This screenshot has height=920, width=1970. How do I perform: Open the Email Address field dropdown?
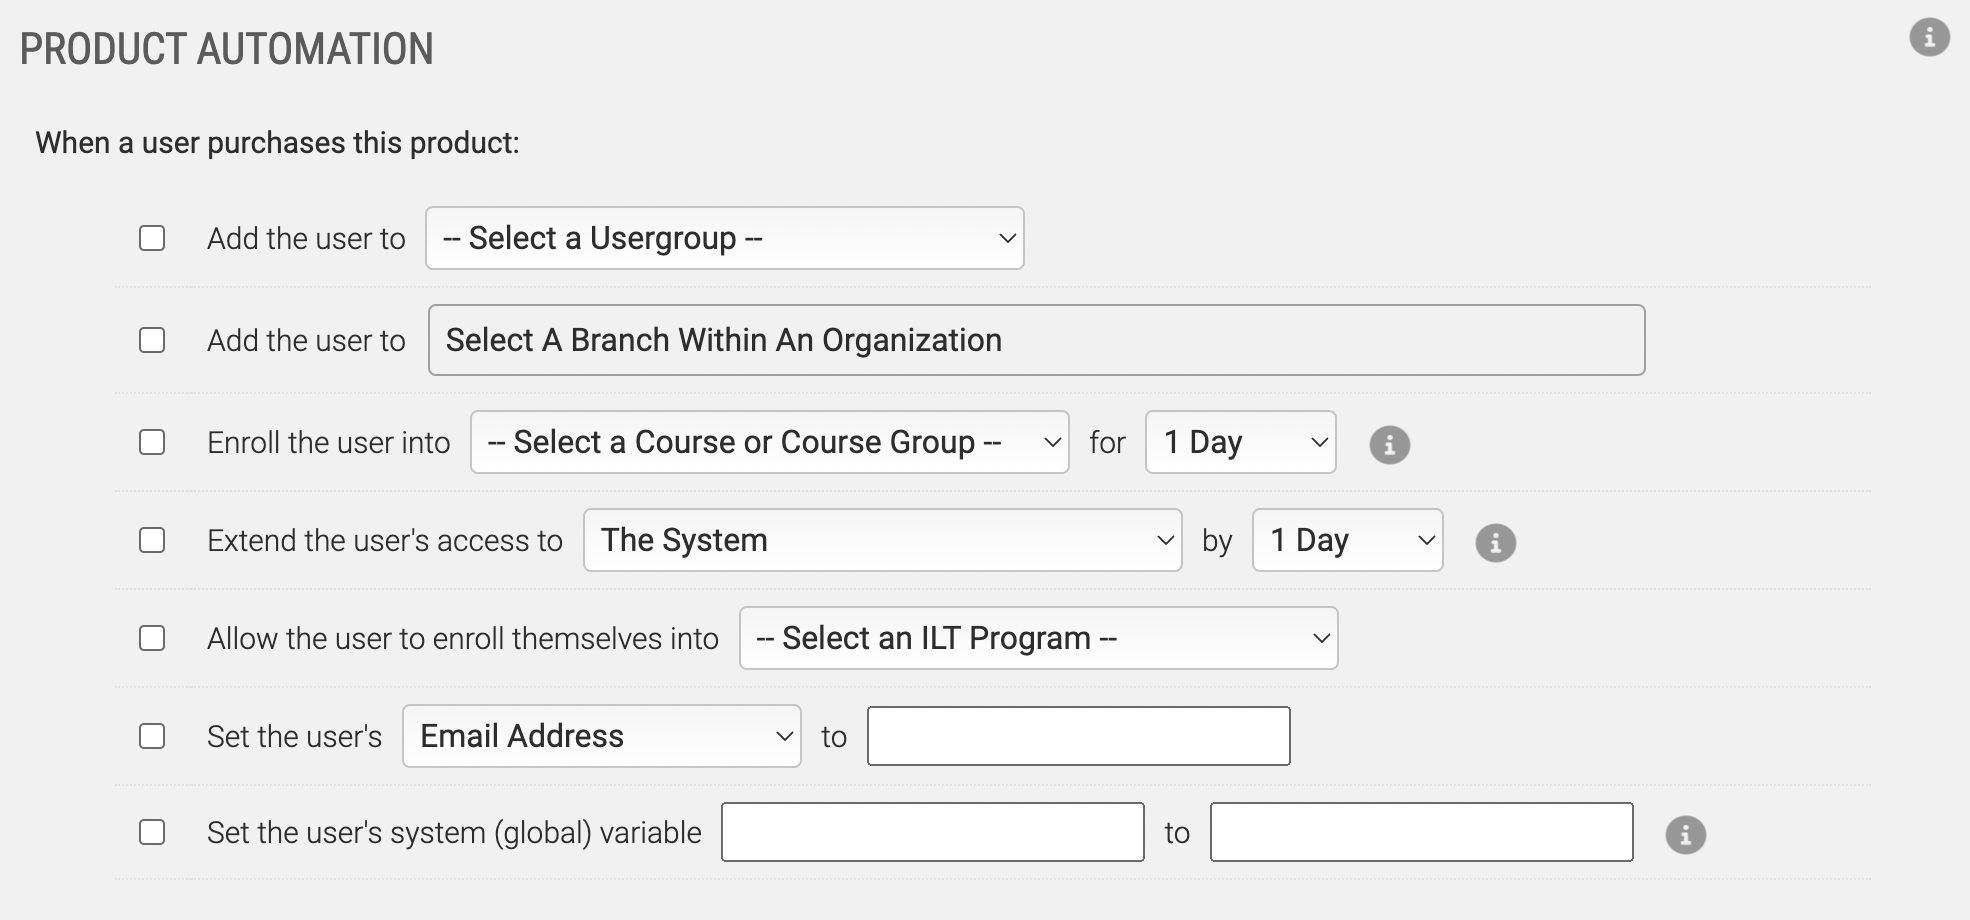[x=602, y=736]
